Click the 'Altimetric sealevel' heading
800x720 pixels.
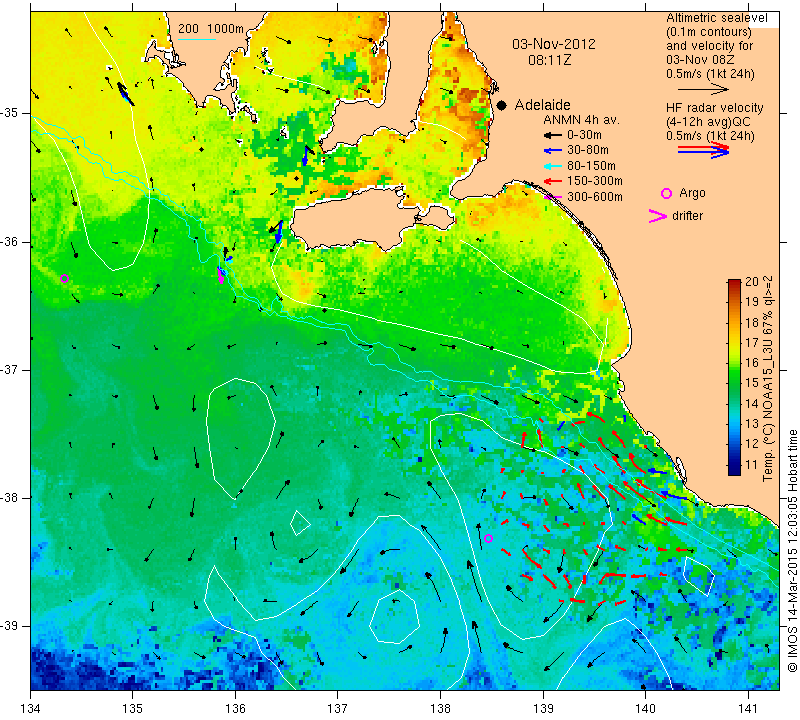pos(716,18)
